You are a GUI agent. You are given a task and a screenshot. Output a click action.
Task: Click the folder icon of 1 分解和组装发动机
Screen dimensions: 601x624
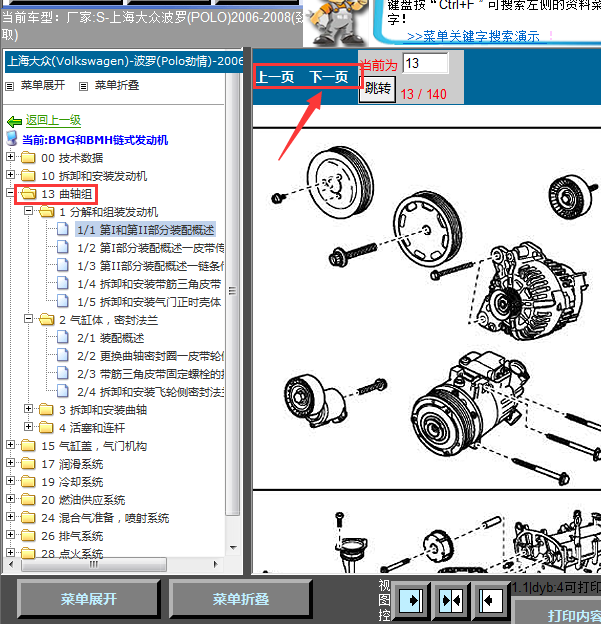coord(46,211)
